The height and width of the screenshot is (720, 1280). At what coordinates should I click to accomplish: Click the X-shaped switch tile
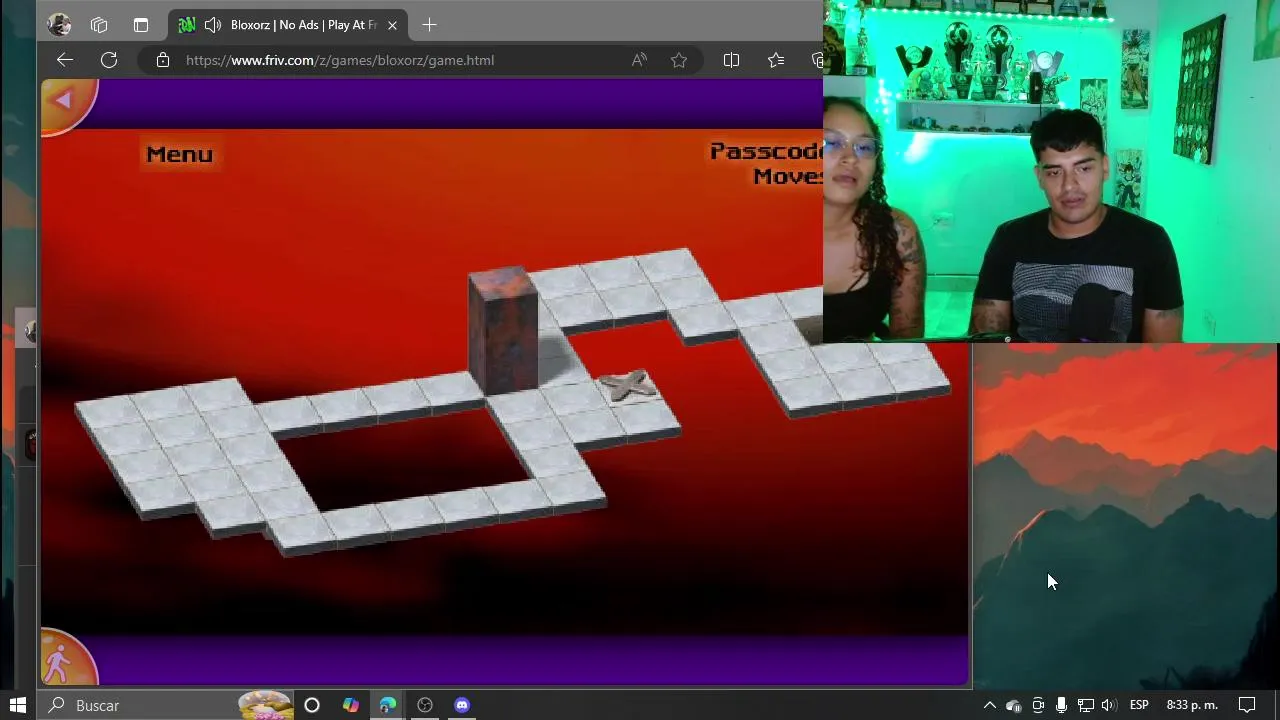628,385
